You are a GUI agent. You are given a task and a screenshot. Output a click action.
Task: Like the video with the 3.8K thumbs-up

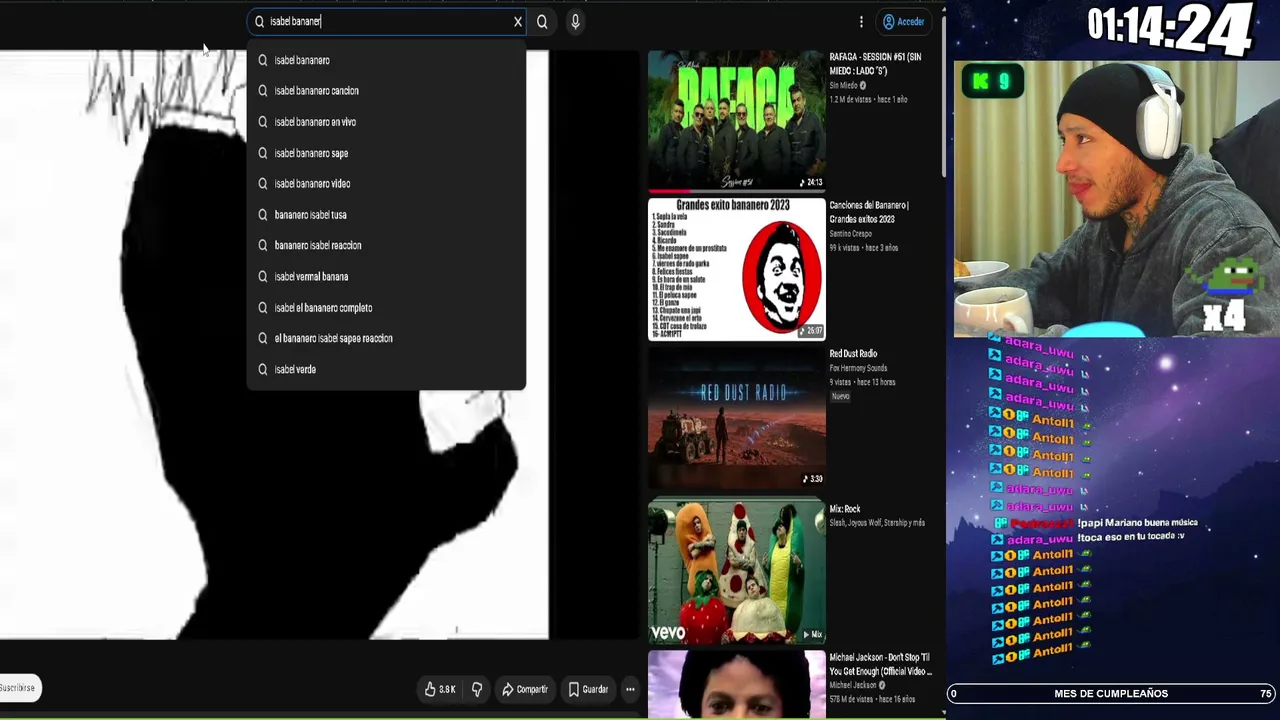pyautogui.click(x=440, y=689)
